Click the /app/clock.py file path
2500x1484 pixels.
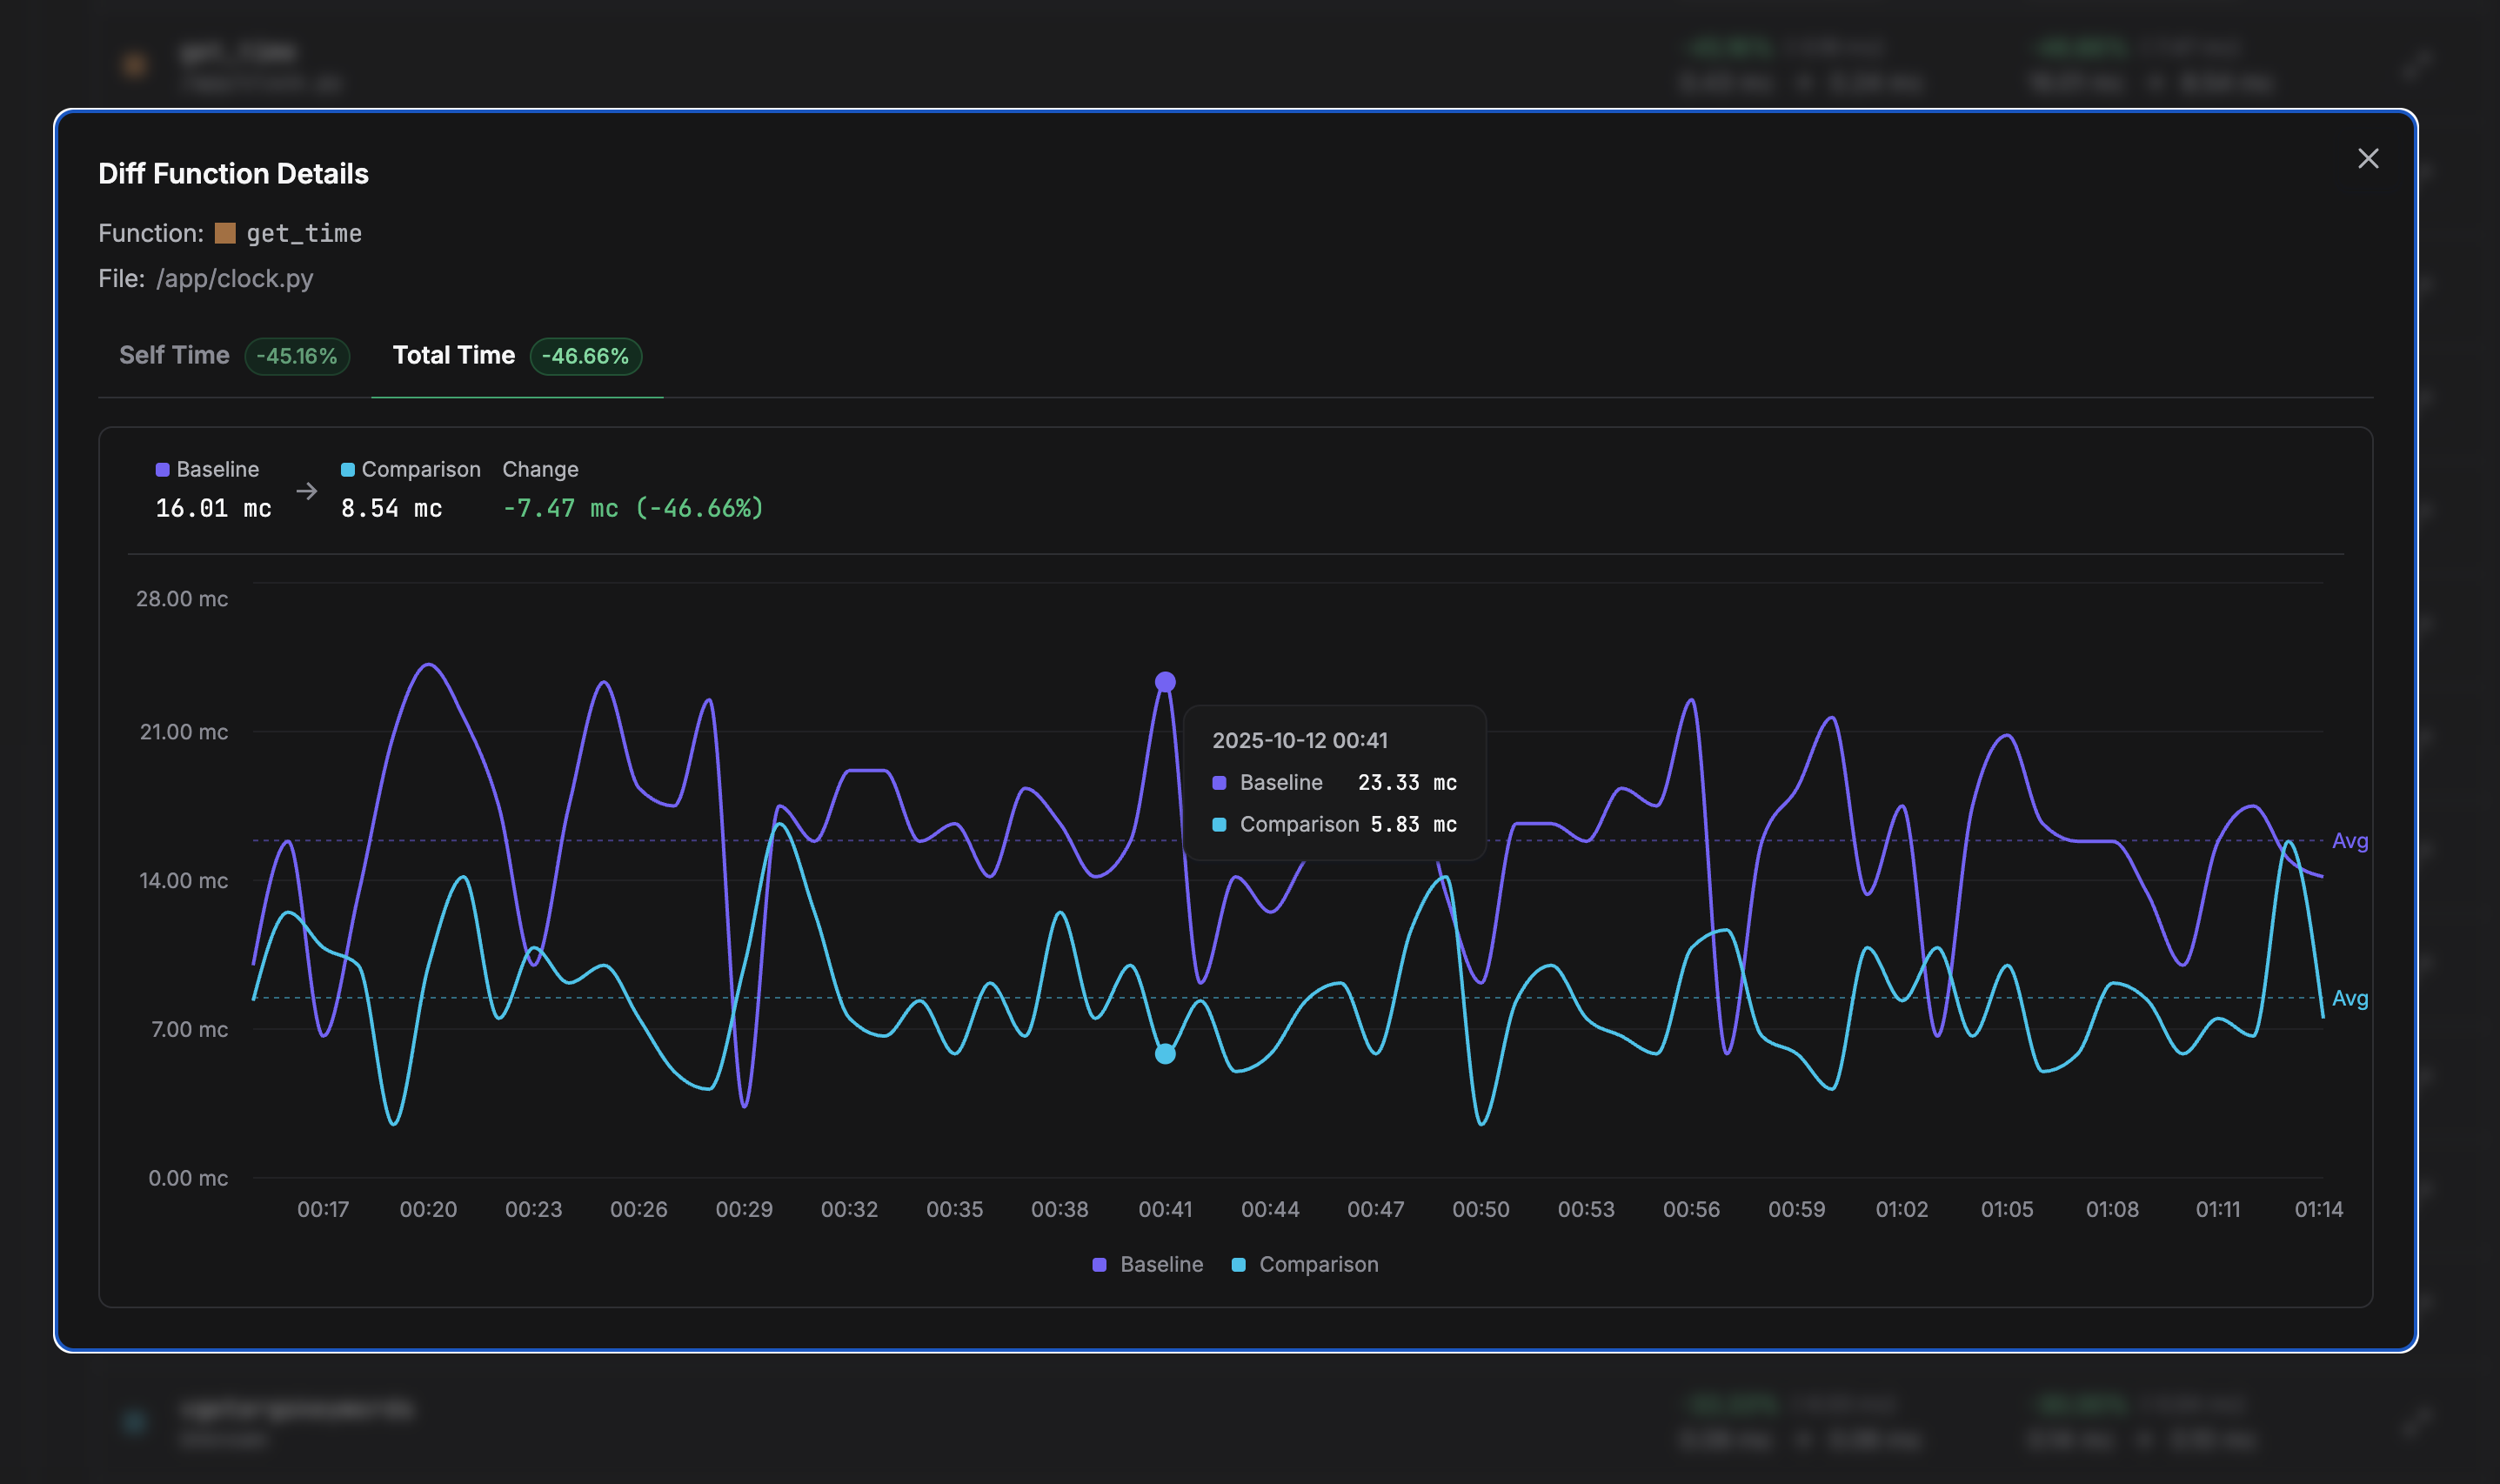pos(235,279)
